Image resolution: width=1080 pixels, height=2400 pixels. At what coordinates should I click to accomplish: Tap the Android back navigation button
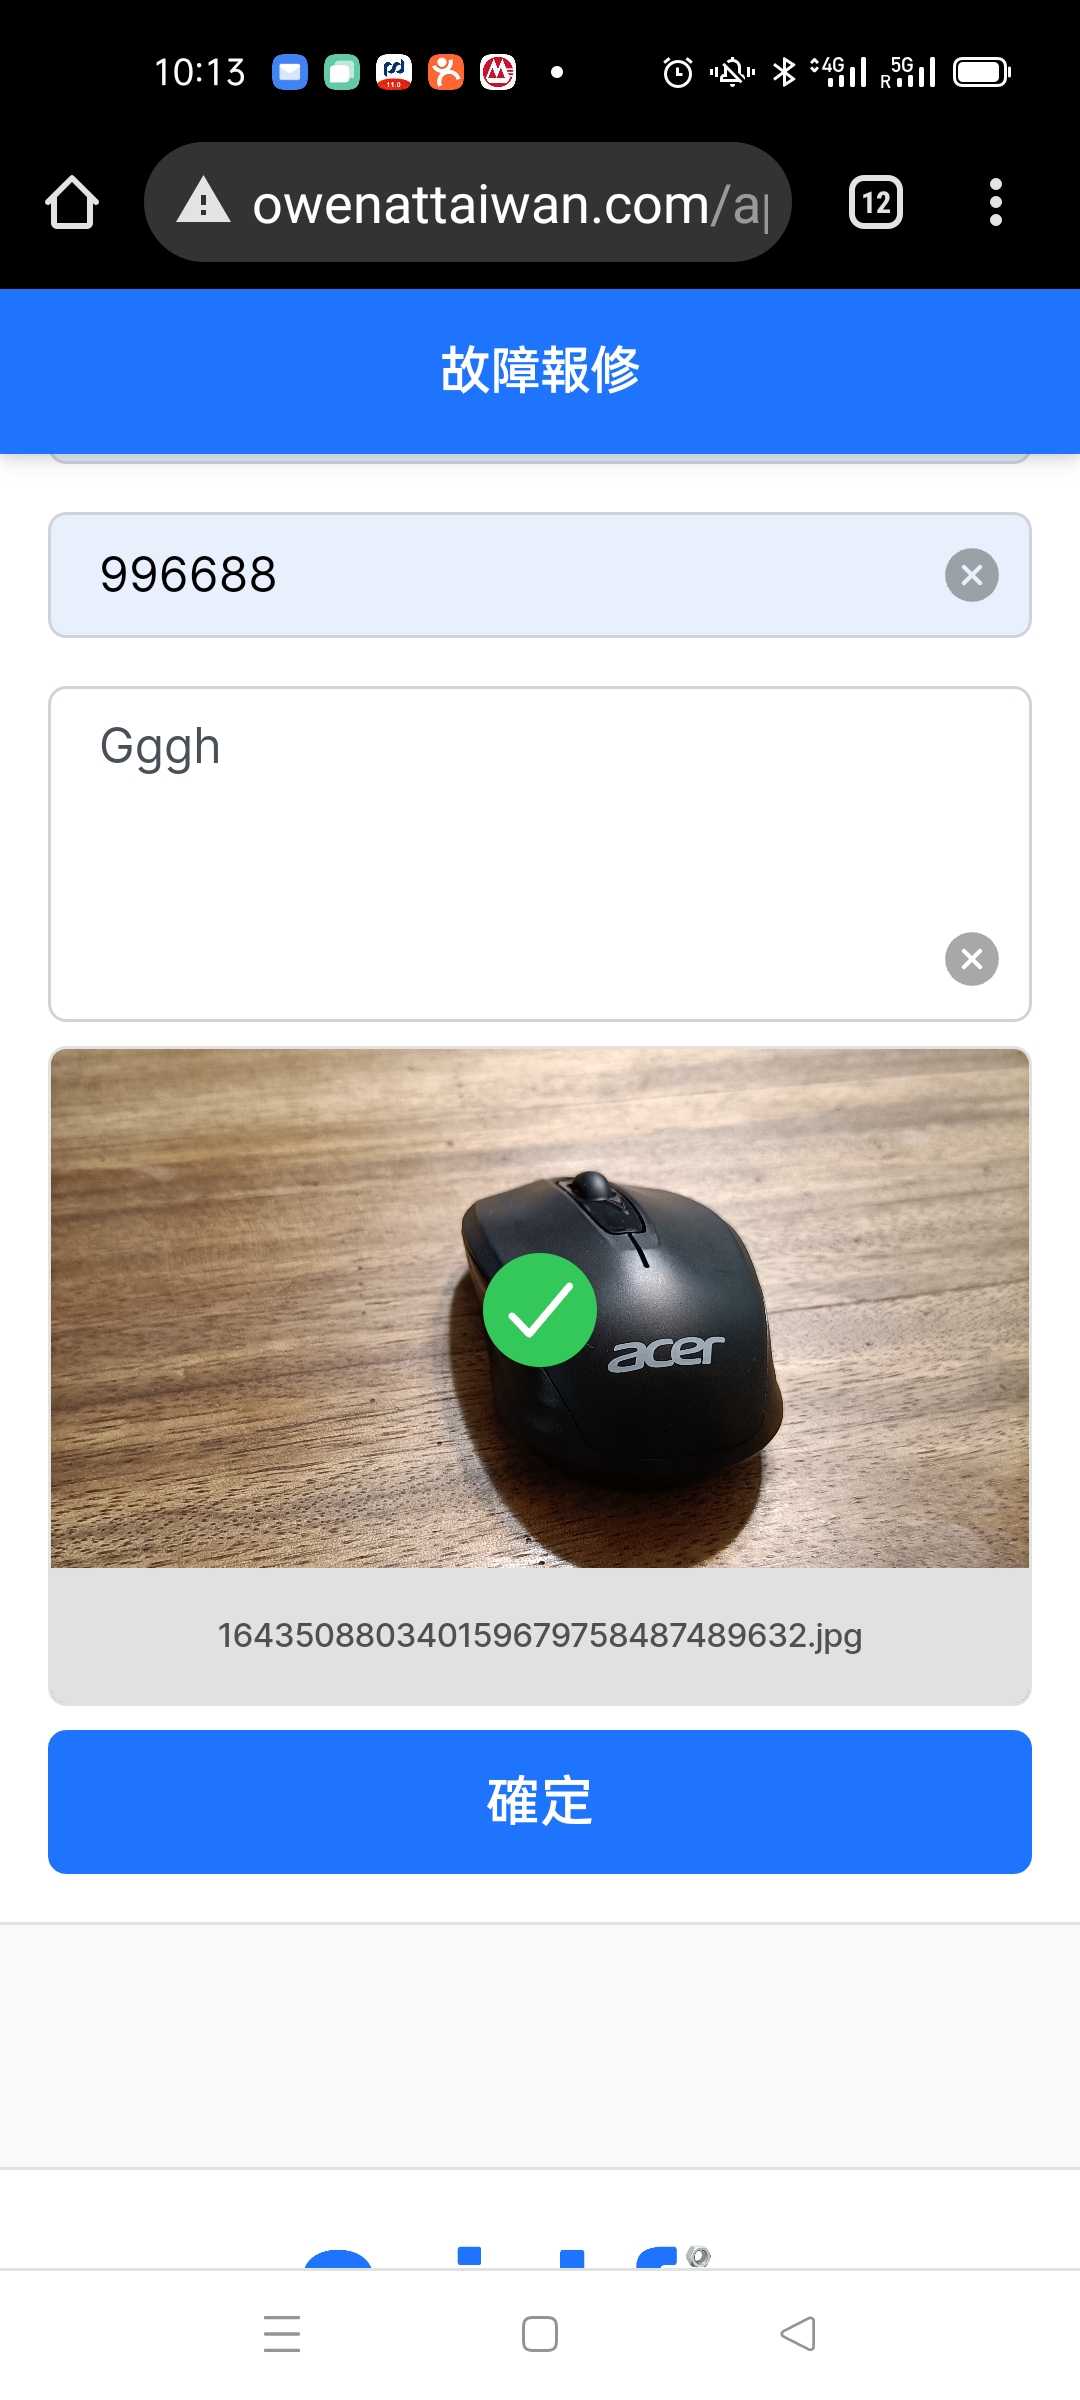coord(798,2334)
